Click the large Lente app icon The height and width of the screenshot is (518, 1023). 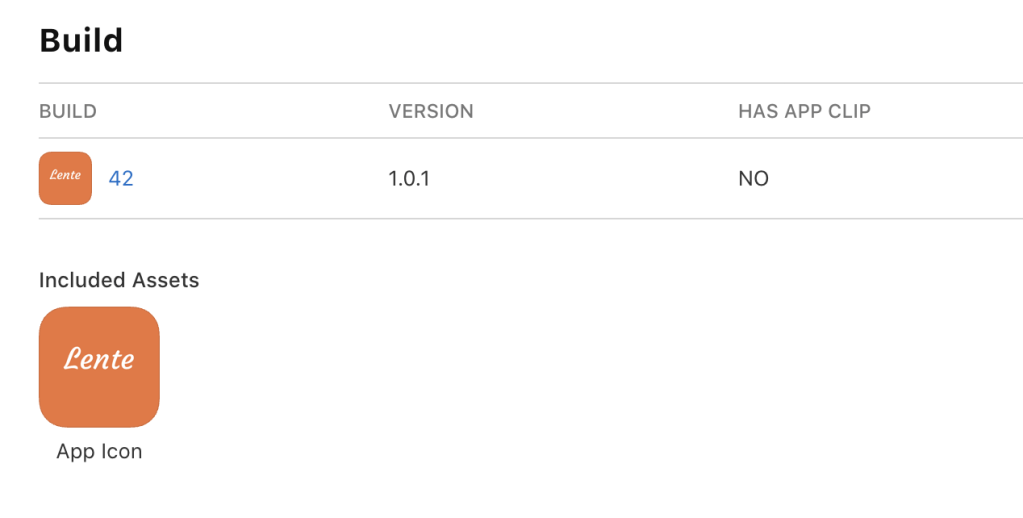(x=99, y=367)
